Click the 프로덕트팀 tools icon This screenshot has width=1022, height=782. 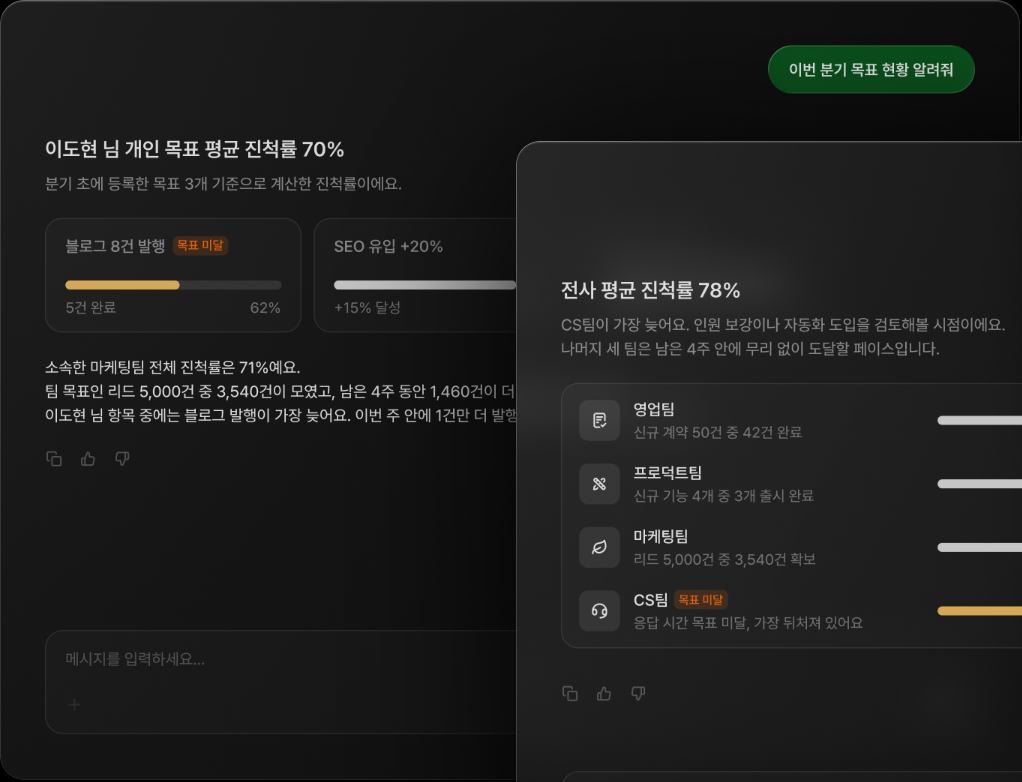(599, 484)
